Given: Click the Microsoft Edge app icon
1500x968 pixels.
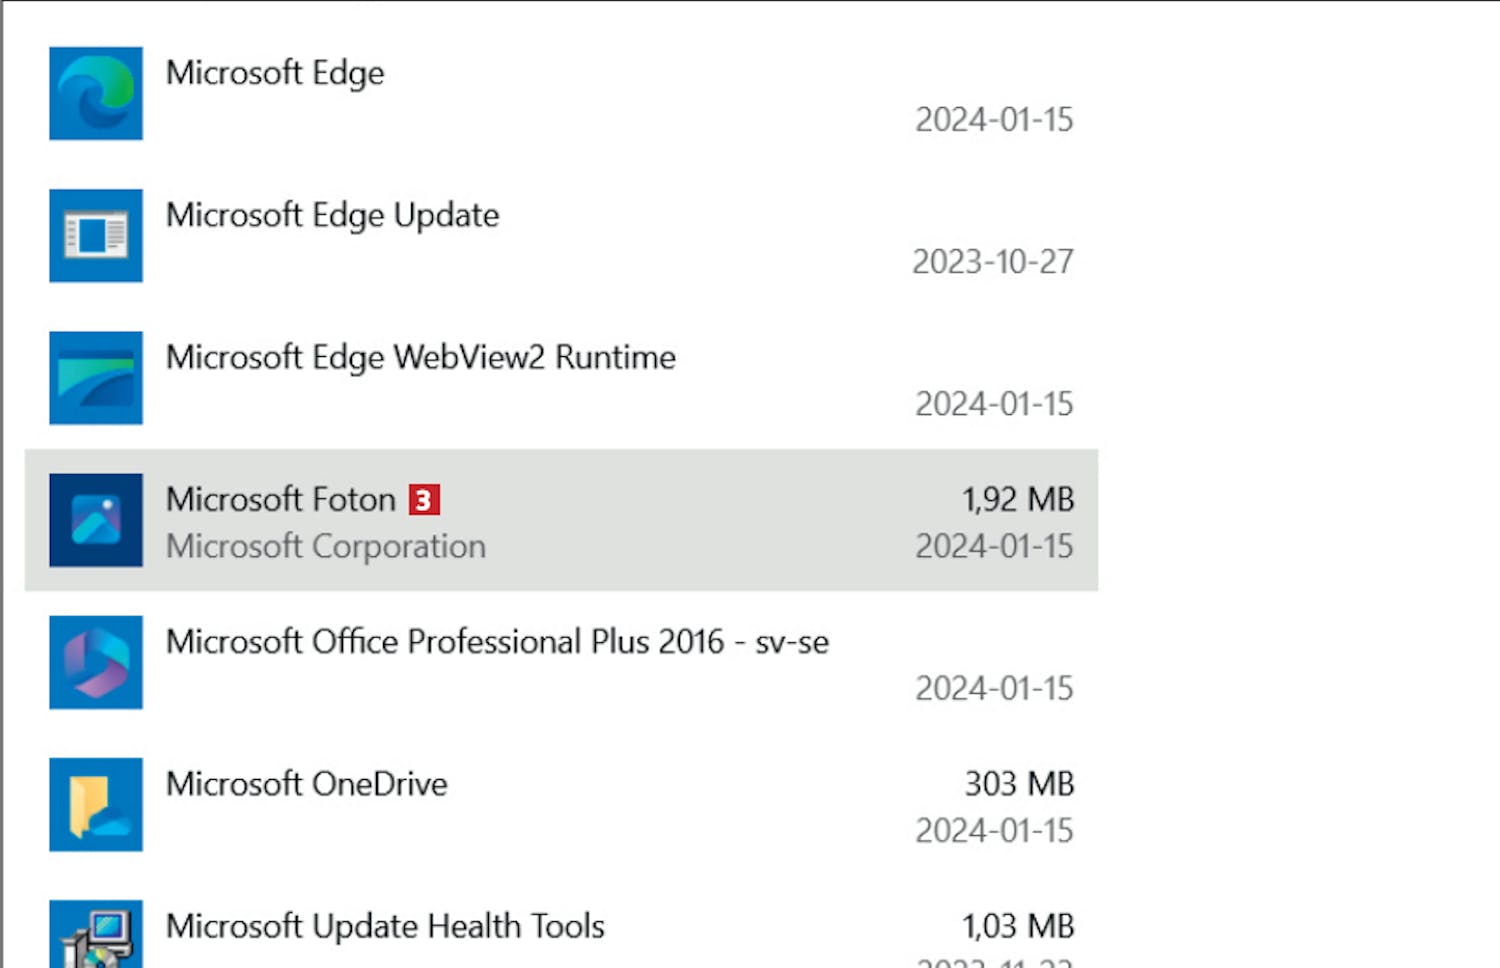Looking at the screenshot, I should click(x=96, y=93).
